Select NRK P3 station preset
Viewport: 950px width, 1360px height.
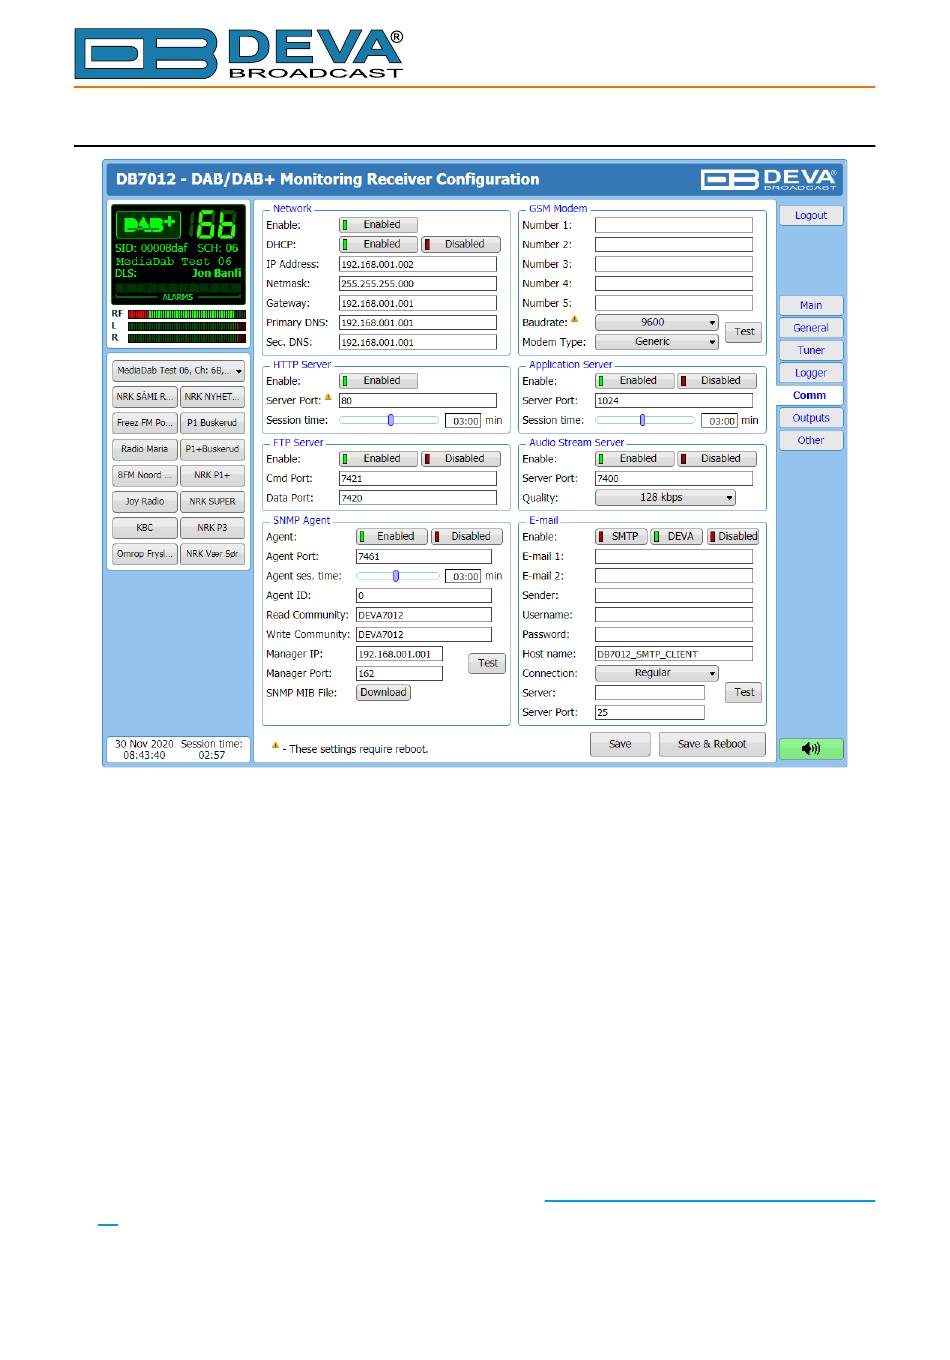[x=212, y=528]
